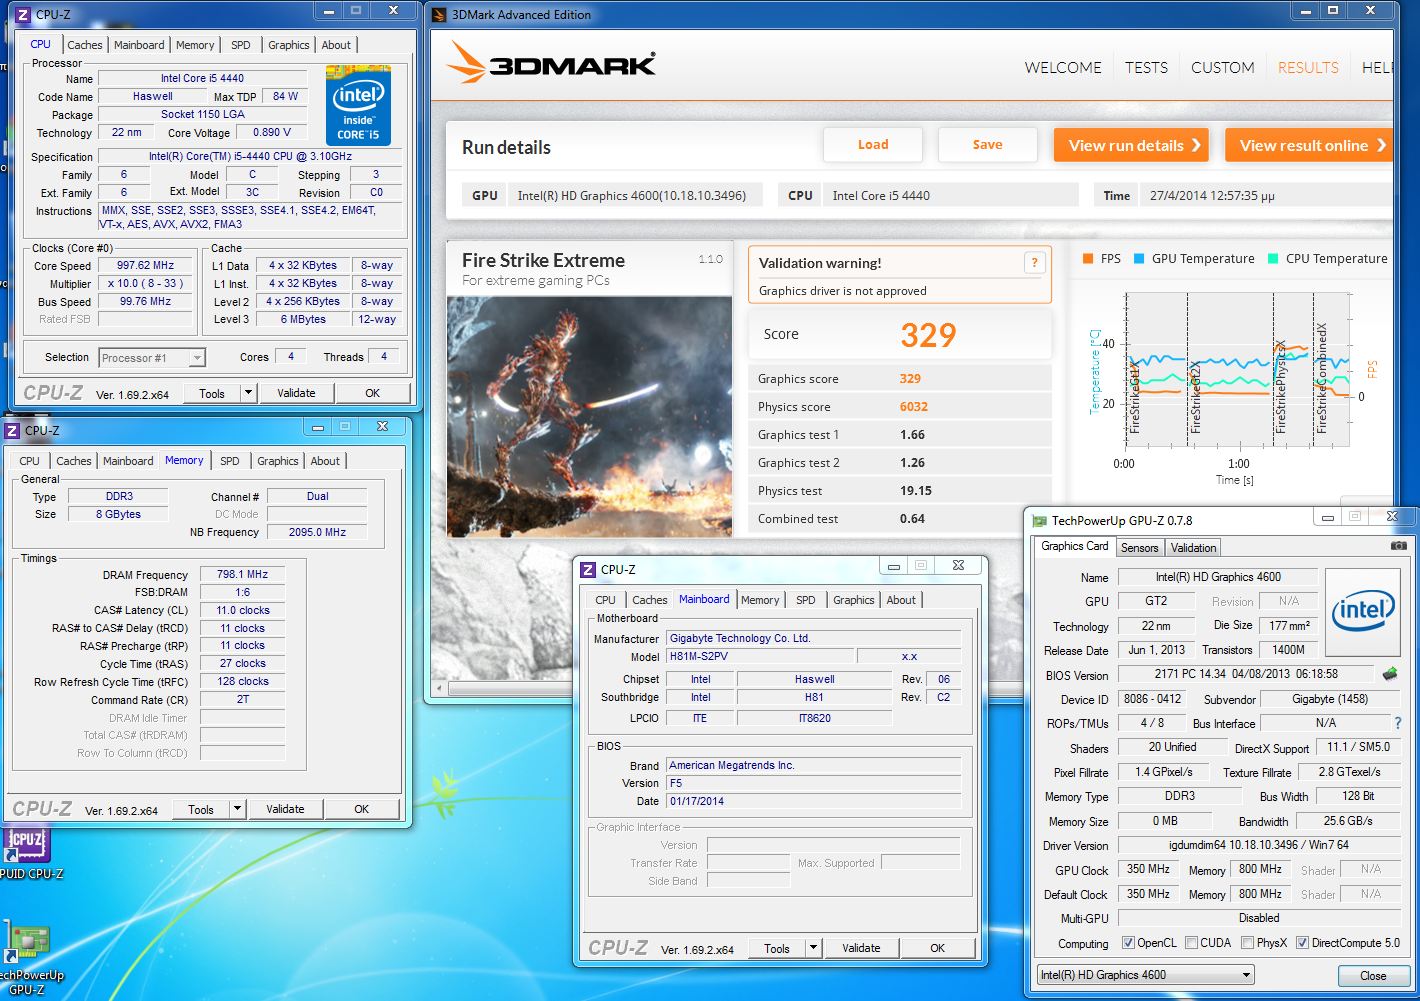The height and width of the screenshot is (1001, 1420).
Task: Click the Core Speed value 997.62 MHz
Action: coord(145,265)
